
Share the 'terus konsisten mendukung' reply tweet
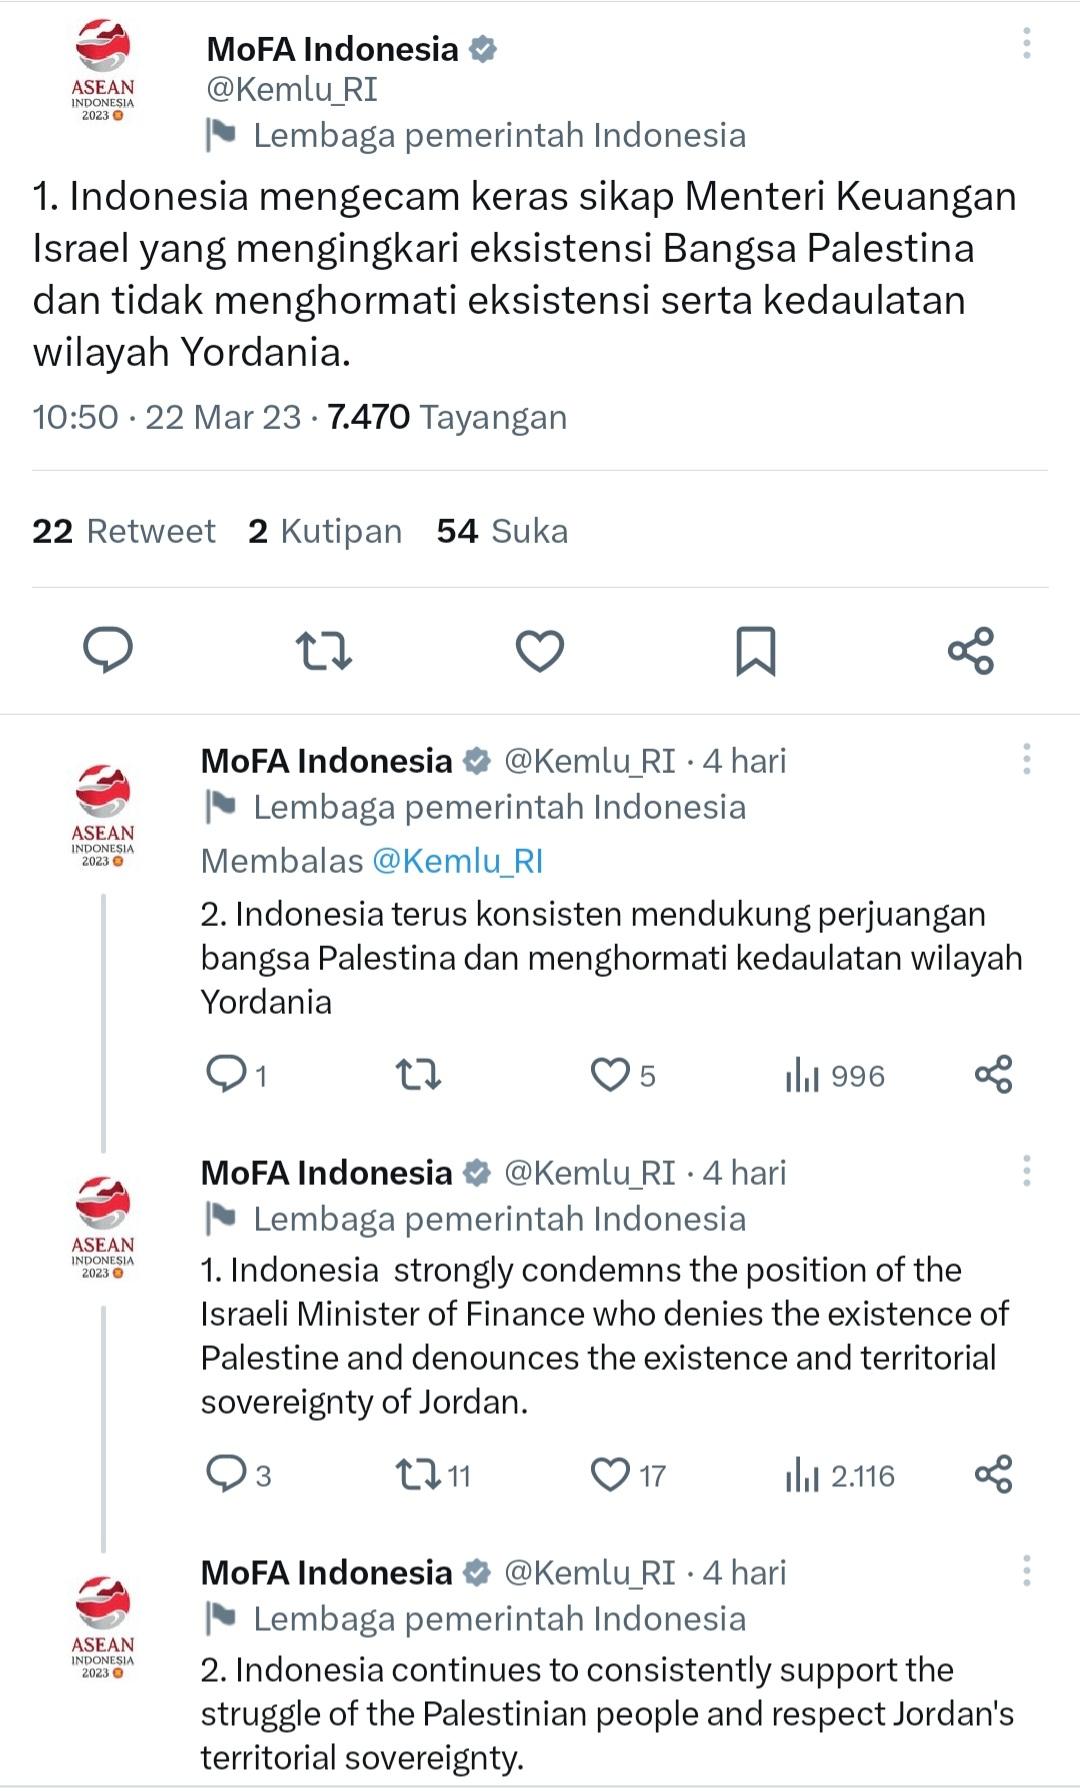tap(993, 1075)
